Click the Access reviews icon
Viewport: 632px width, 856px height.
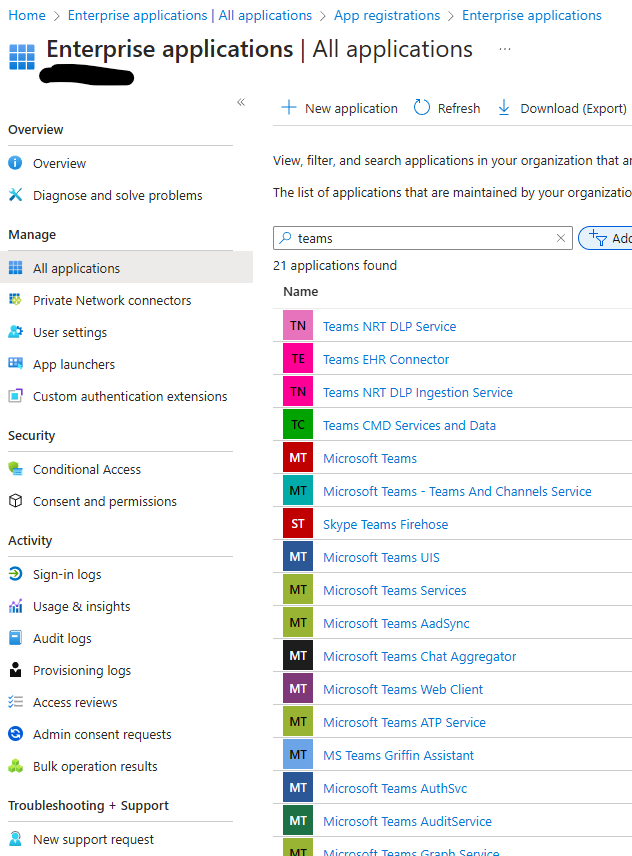(x=15, y=702)
